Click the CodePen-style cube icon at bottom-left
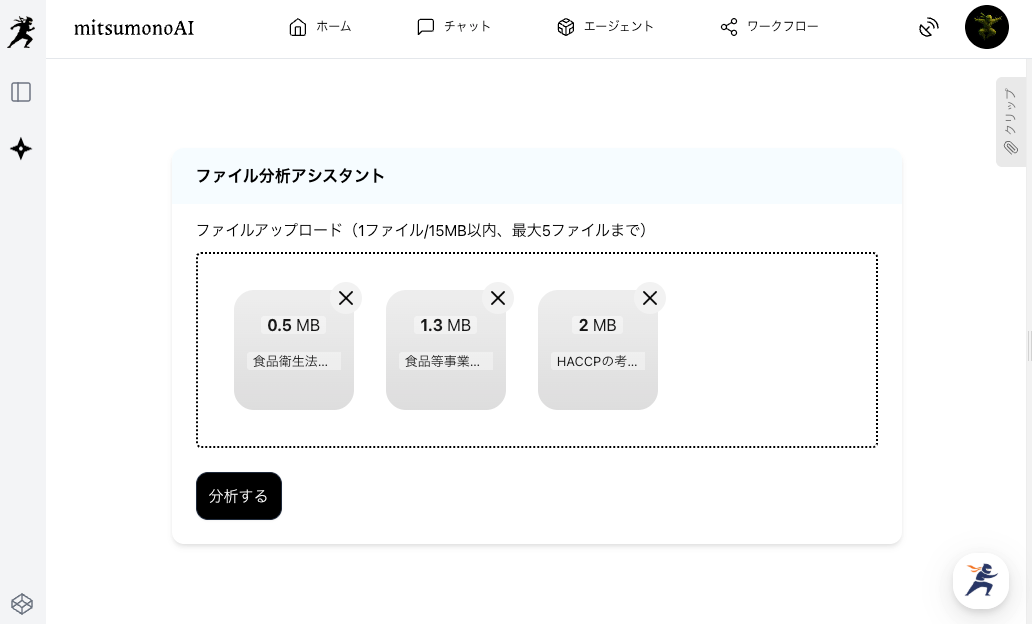The height and width of the screenshot is (624, 1032). [21, 603]
